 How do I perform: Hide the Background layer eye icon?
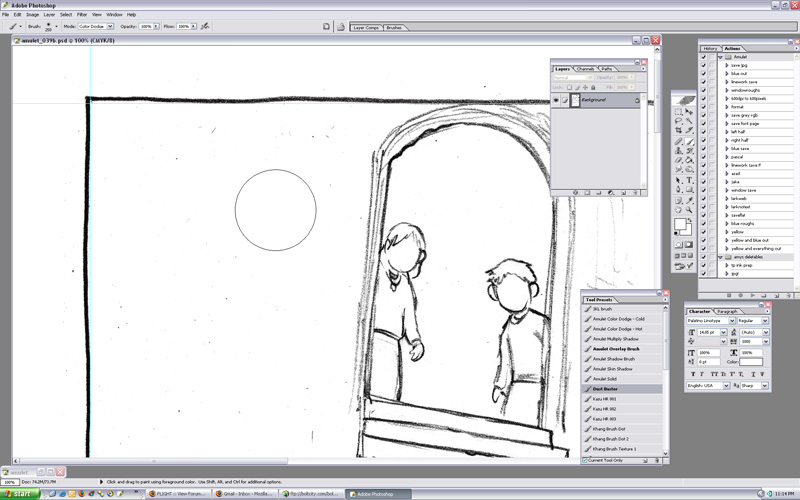[x=556, y=100]
